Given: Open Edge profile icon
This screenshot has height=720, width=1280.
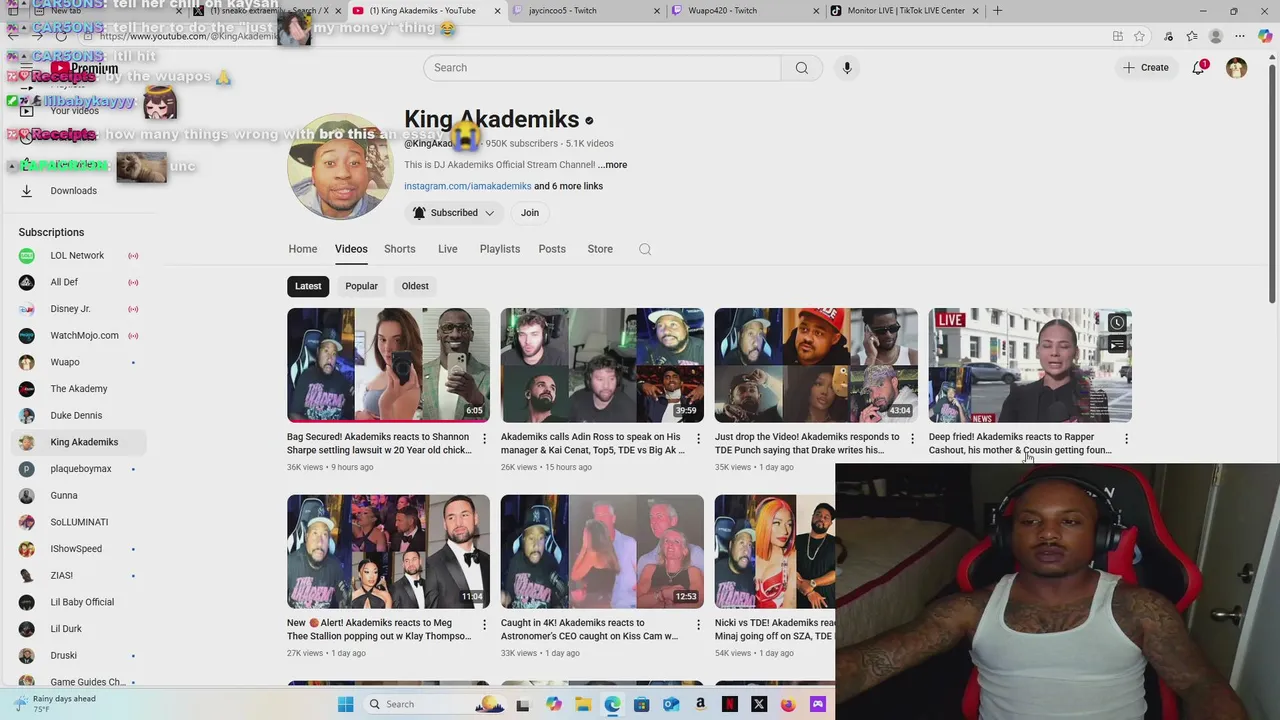Looking at the screenshot, I should pyautogui.click(x=1216, y=37).
